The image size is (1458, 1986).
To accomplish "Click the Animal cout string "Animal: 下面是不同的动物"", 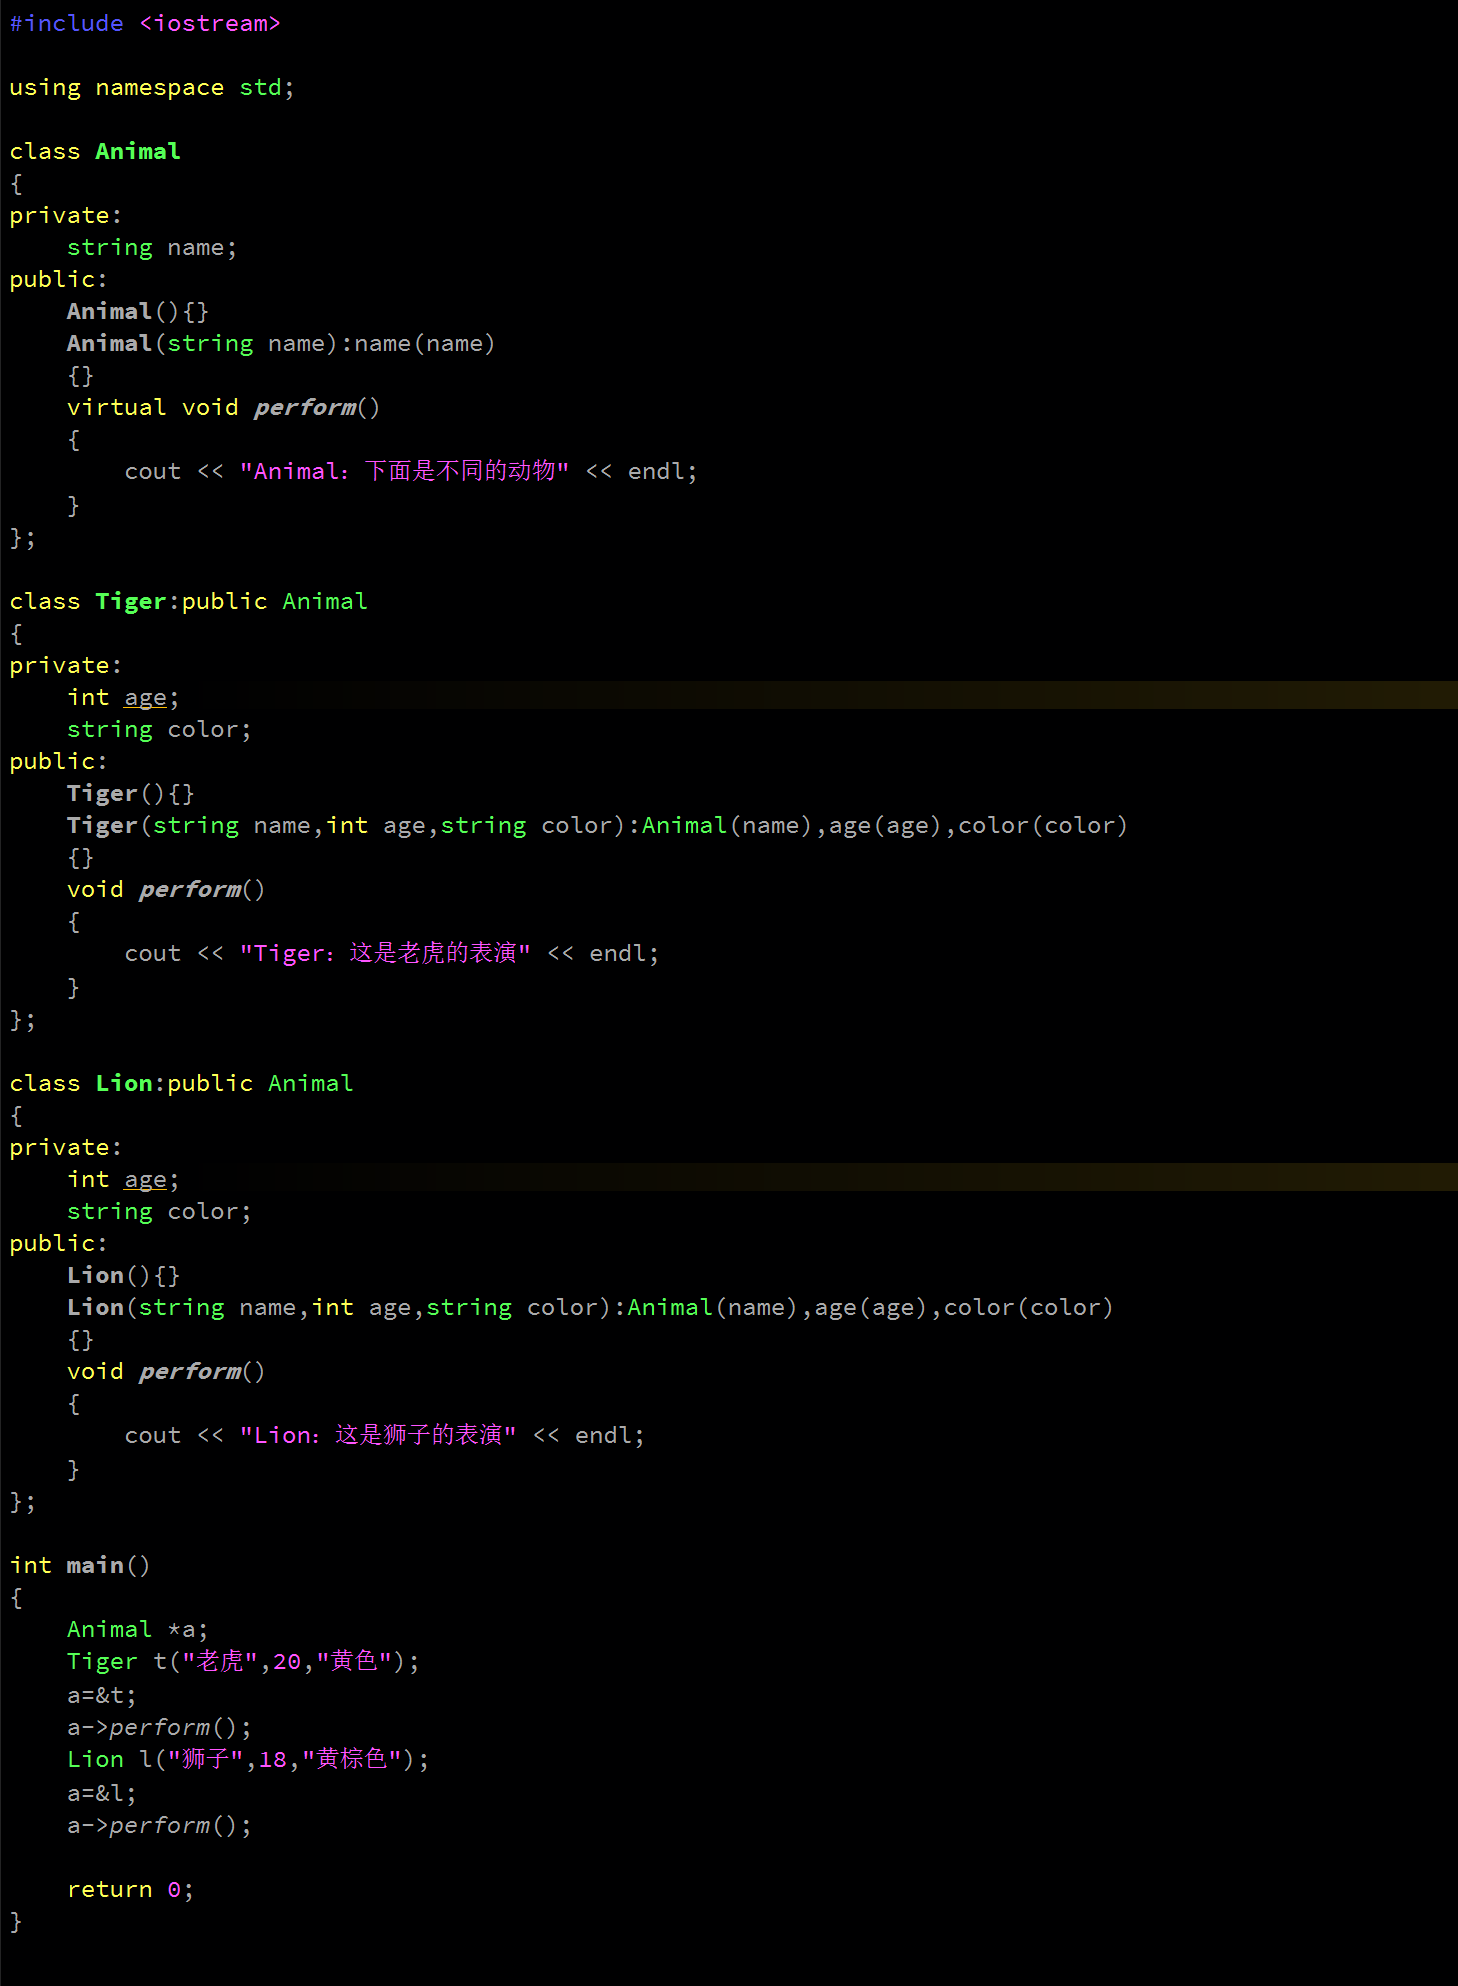I will [x=404, y=471].
